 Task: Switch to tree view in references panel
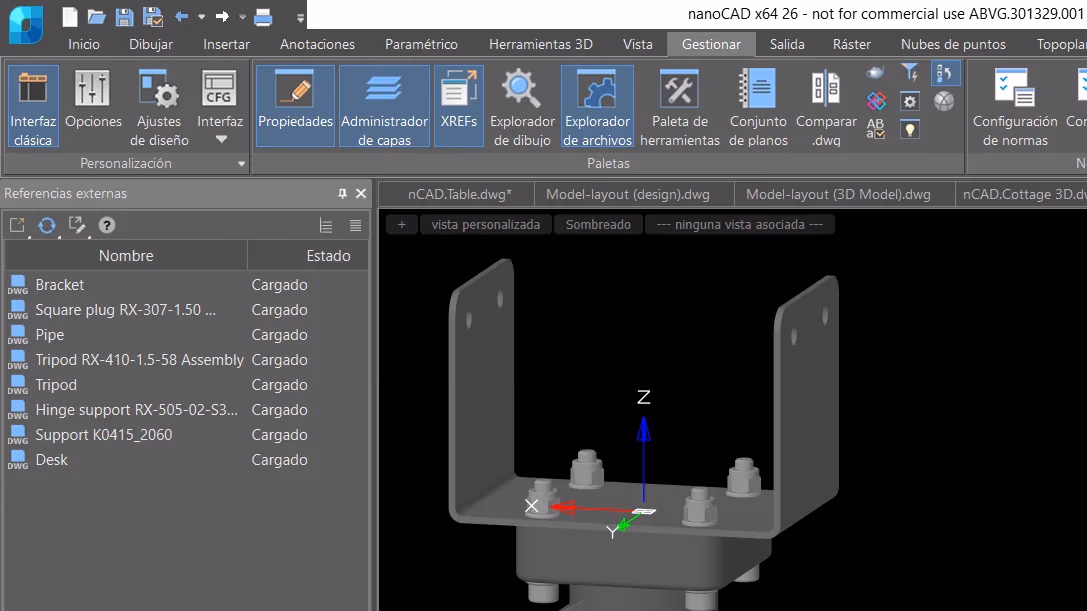[326, 225]
